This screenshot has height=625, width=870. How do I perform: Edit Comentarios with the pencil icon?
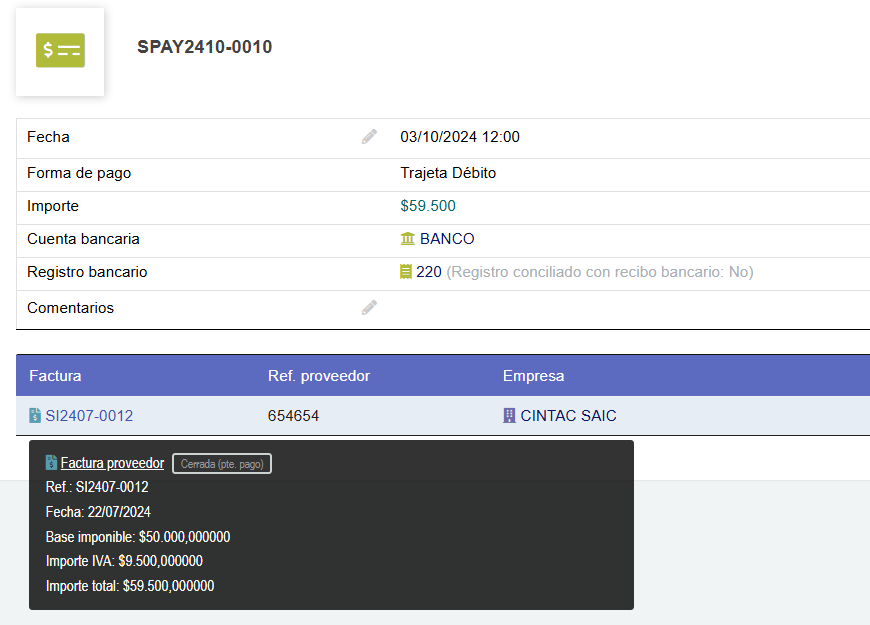tap(369, 307)
